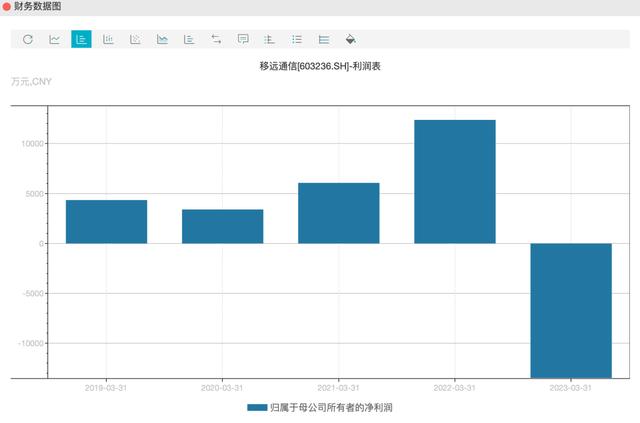The height and width of the screenshot is (423, 640).
Task: Click the negative 2023-03-31 bar
Action: [x=571, y=311]
